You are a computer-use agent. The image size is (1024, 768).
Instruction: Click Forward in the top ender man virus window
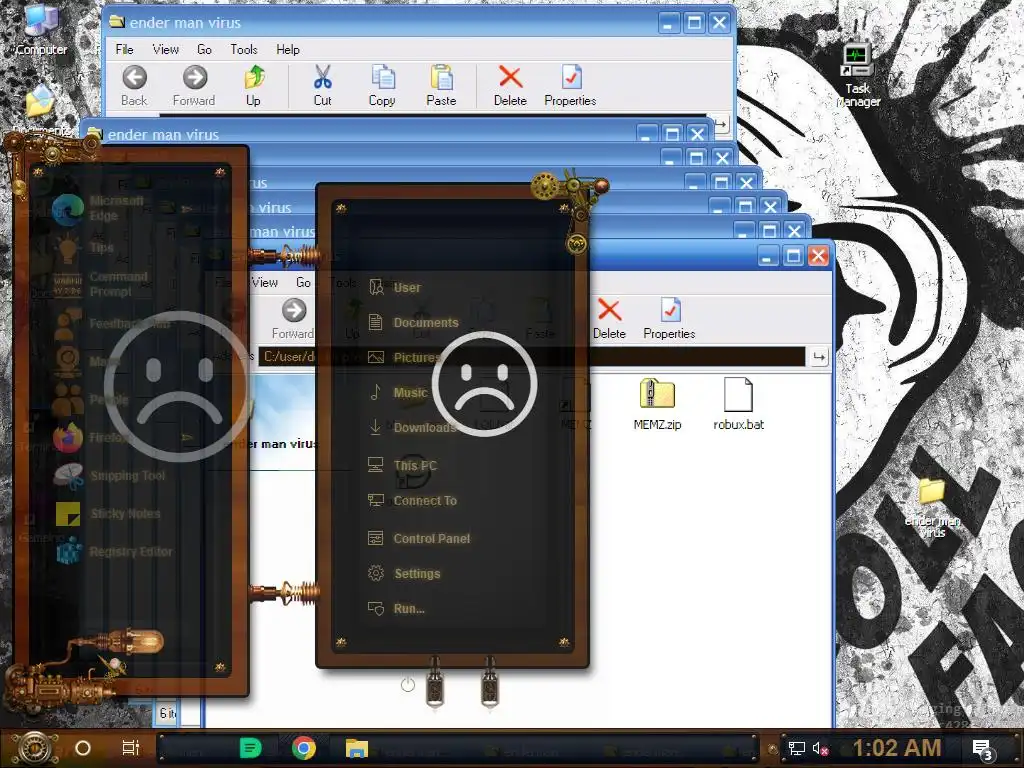[194, 86]
